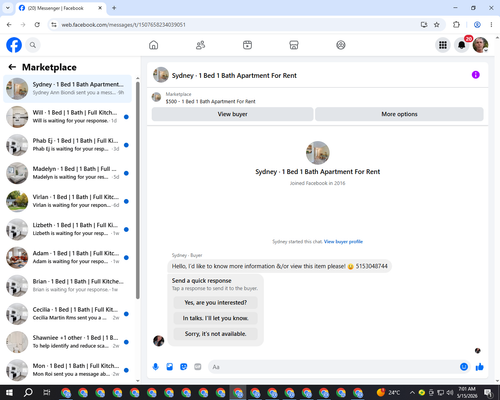Image resolution: width=500 pixels, height=400 pixels.
Task: Open tab search dropdown arrow
Action: point(8,8)
